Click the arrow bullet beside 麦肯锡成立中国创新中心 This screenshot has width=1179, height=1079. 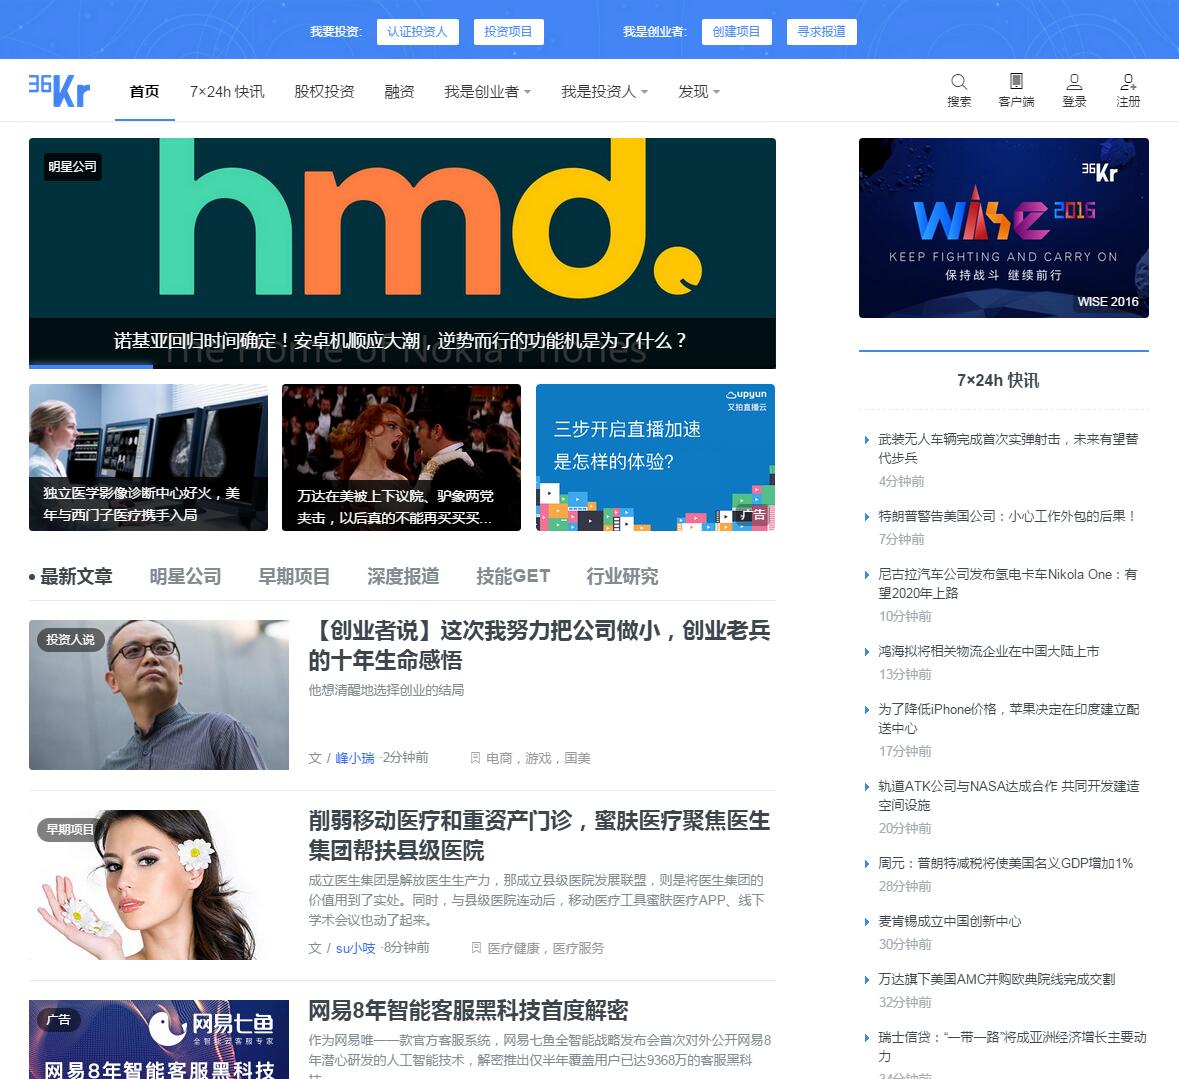867,922
